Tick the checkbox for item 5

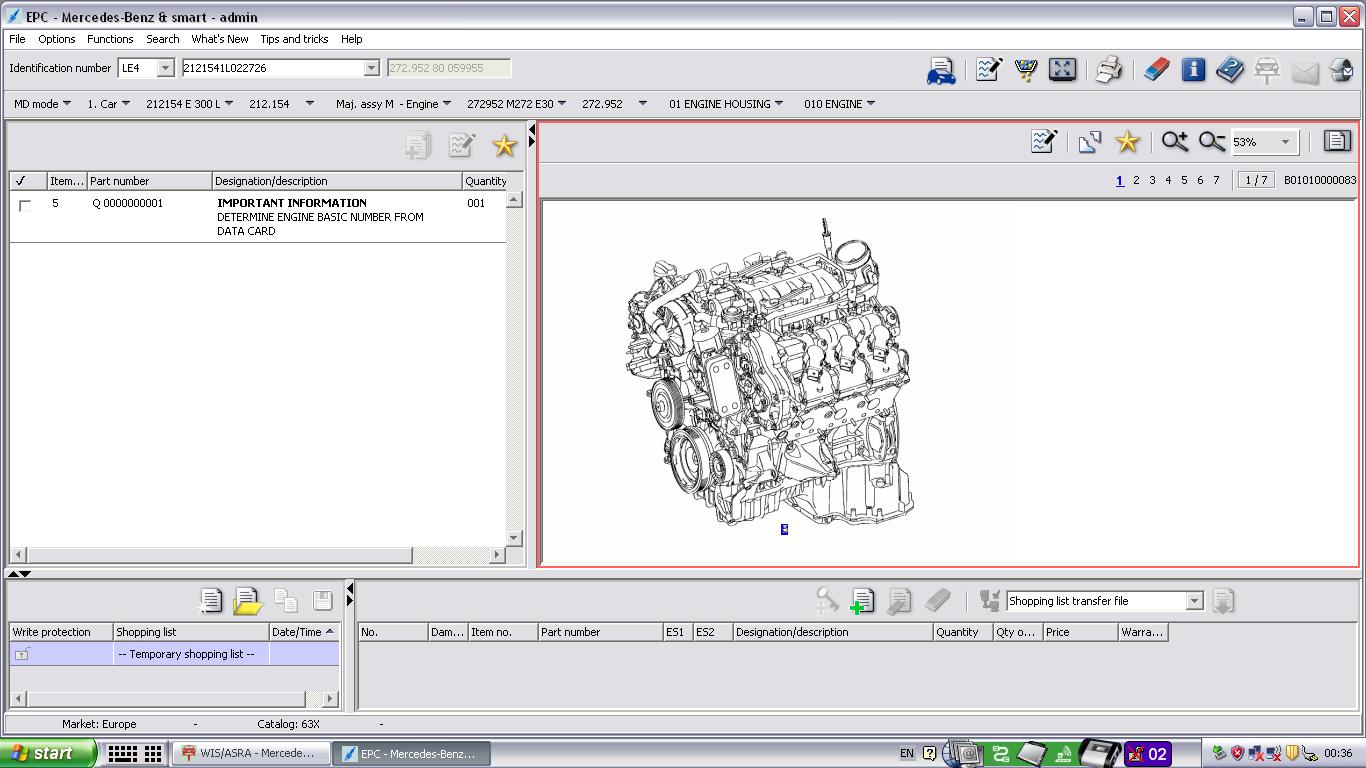pos(25,205)
